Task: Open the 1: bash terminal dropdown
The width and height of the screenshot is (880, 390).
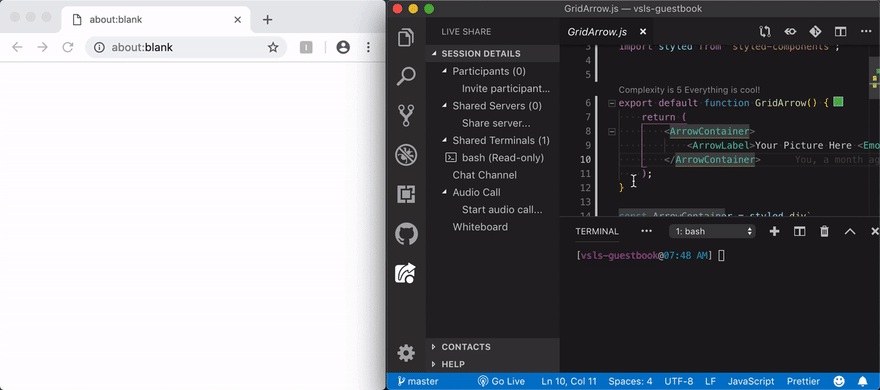Action: pyautogui.click(x=712, y=231)
